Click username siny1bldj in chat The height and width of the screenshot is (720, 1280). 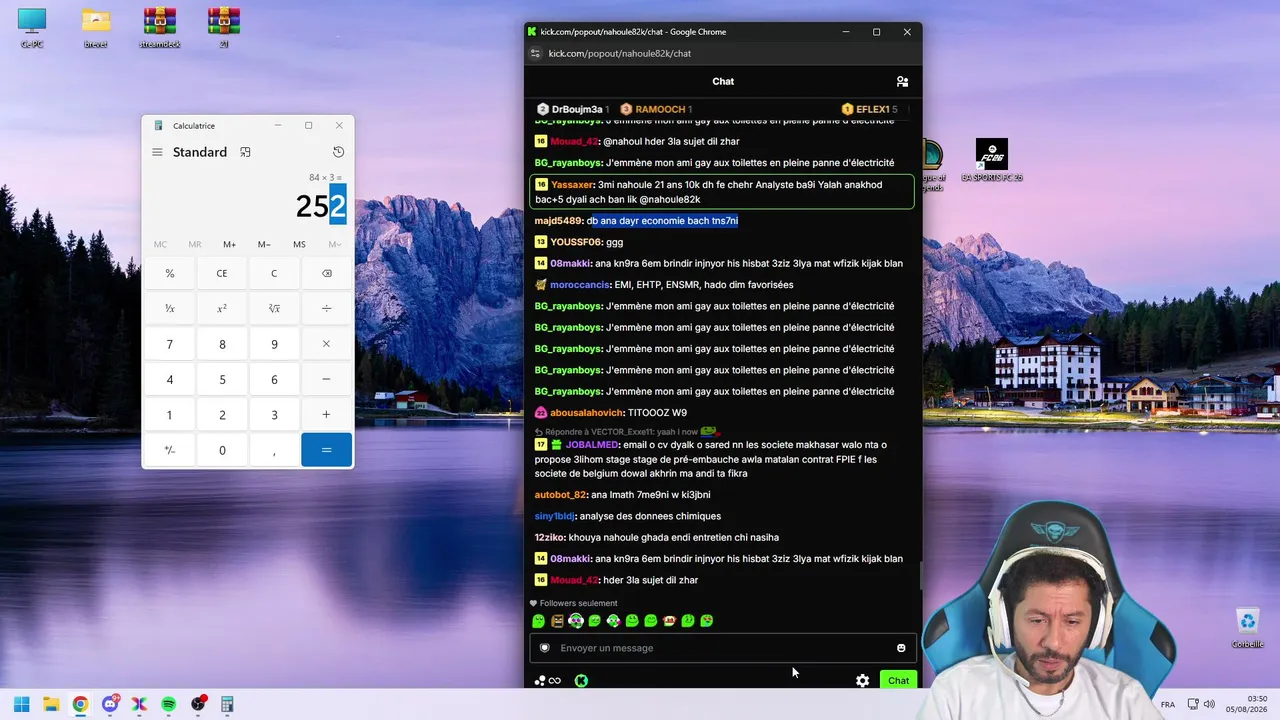555,516
